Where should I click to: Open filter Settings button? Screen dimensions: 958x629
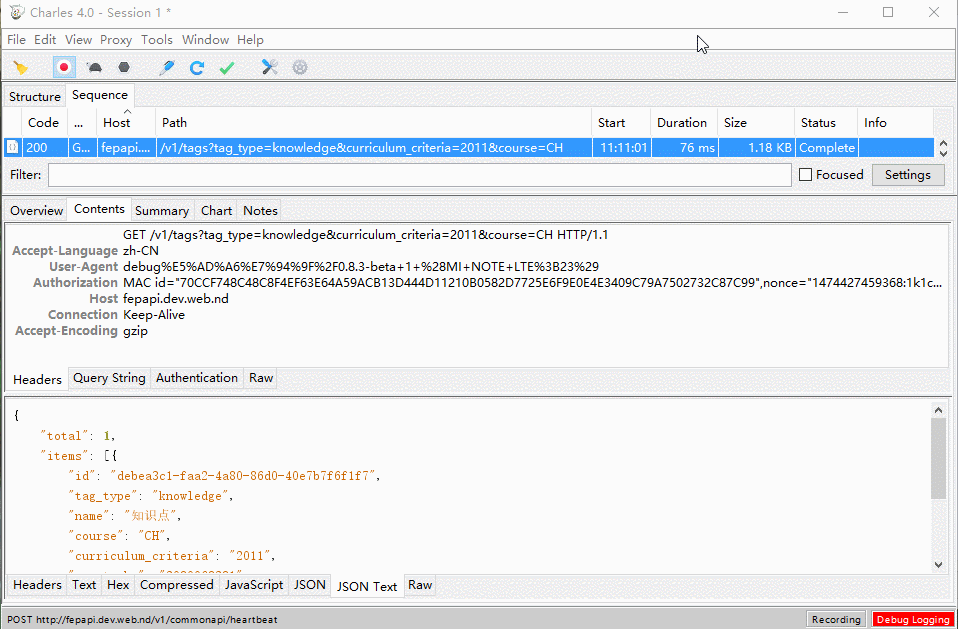907,174
